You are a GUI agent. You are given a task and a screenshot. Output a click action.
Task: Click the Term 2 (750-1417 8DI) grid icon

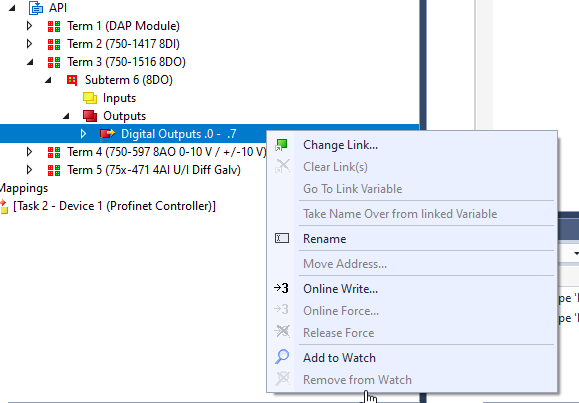(54, 44)
